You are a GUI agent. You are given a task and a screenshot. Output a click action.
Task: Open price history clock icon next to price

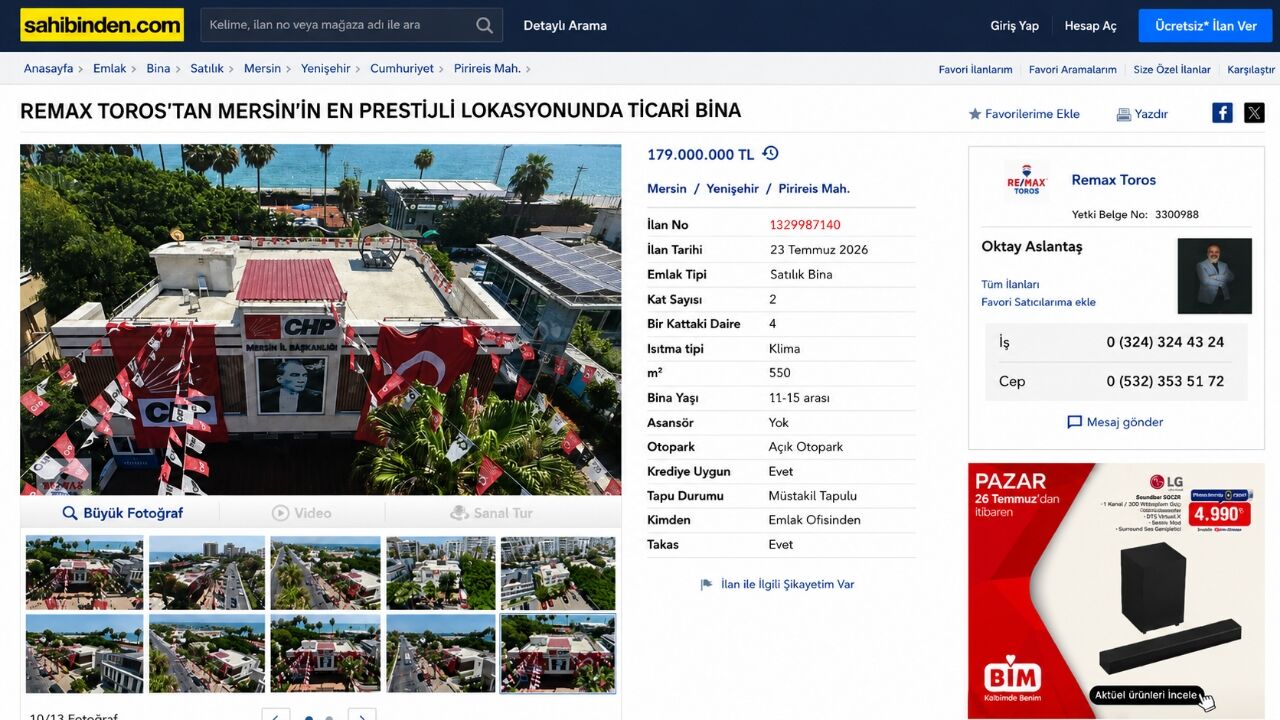[770, 153]
